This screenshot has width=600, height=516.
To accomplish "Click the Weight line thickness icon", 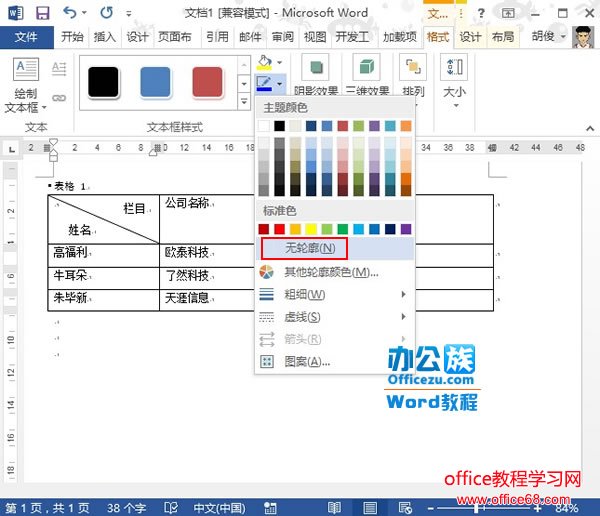I will (x=267, y=294).
